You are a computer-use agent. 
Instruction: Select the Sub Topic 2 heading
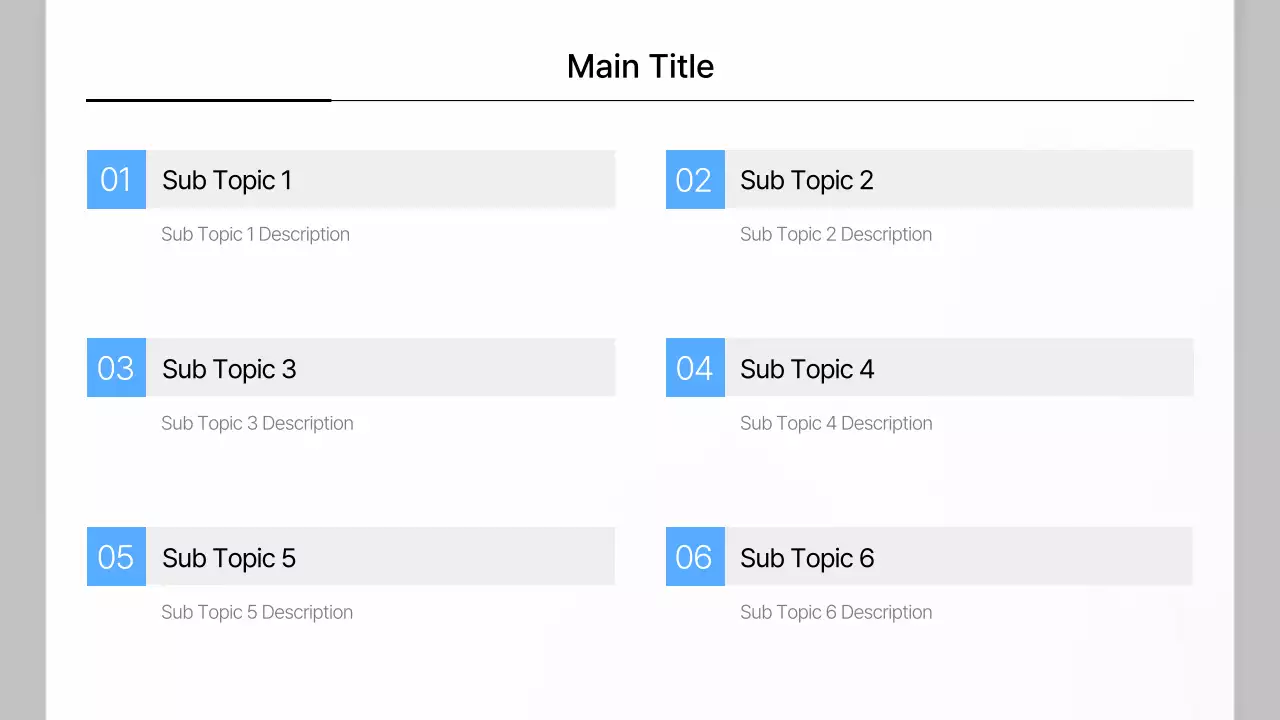pos(807,180)
